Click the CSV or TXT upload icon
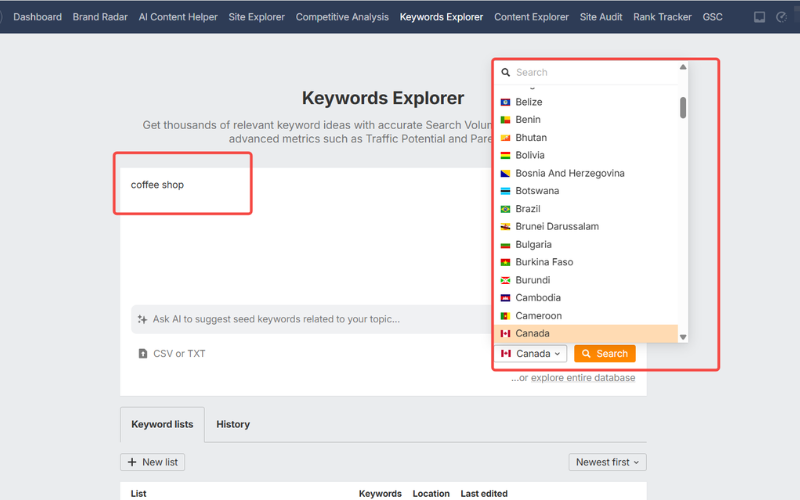The height and width of the screenshot is (500, 800). 143,354
